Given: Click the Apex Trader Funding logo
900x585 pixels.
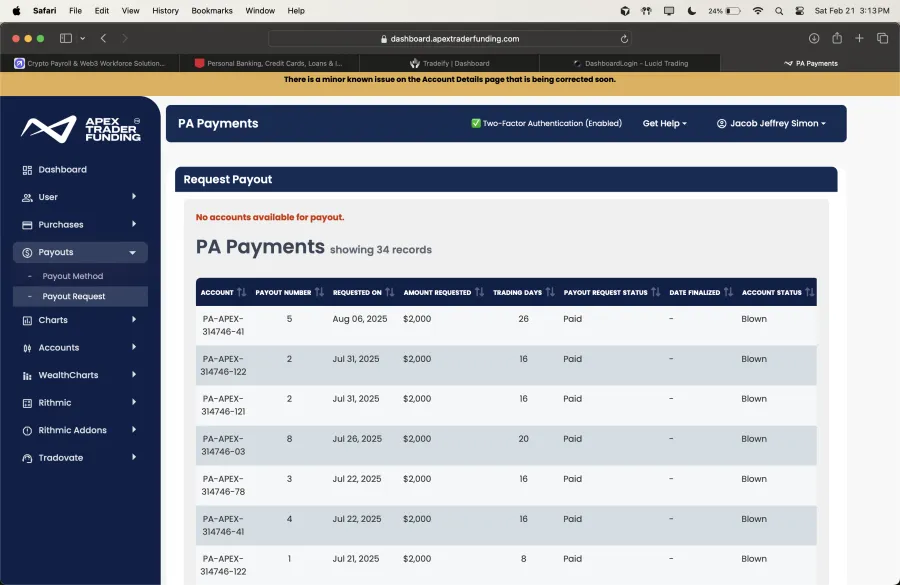Looking at the screenshot, I should (80, 129).
